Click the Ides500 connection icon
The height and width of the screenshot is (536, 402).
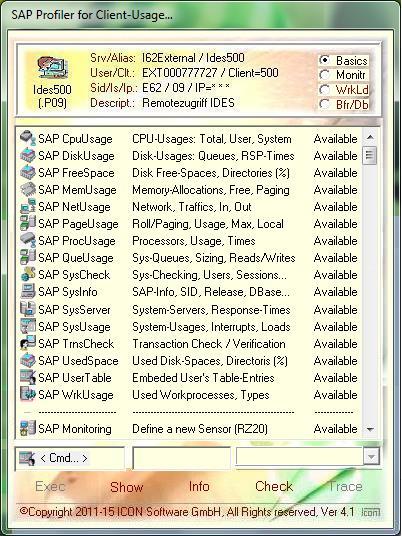[x=52, y=67]
